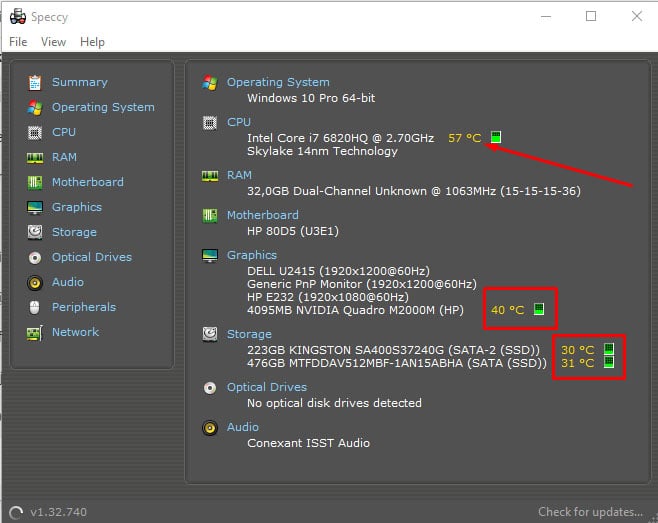Select Summary in the sidebar
Image resolution: width=658 pixels, height=523 pixels.
[x=80, y=82]
